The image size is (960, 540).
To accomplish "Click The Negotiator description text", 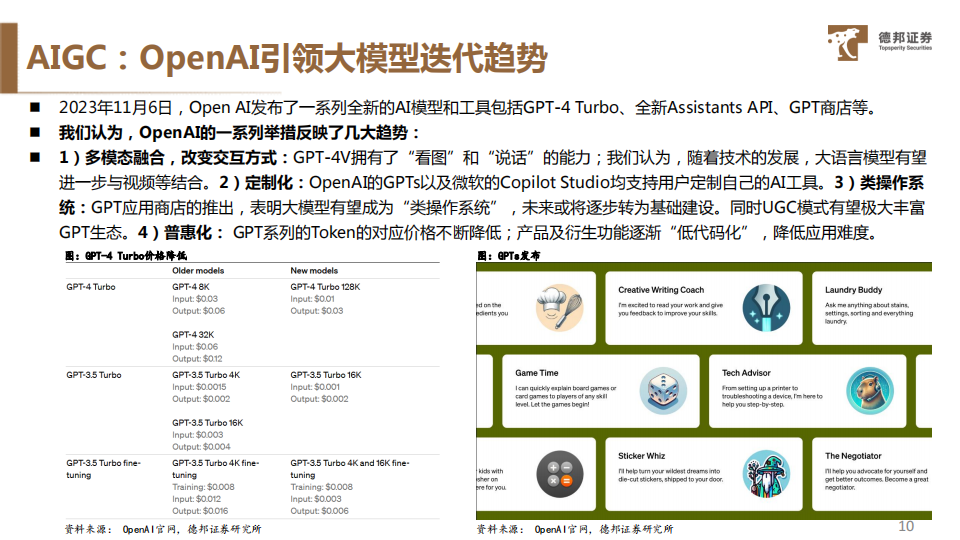I will (876, 479).
